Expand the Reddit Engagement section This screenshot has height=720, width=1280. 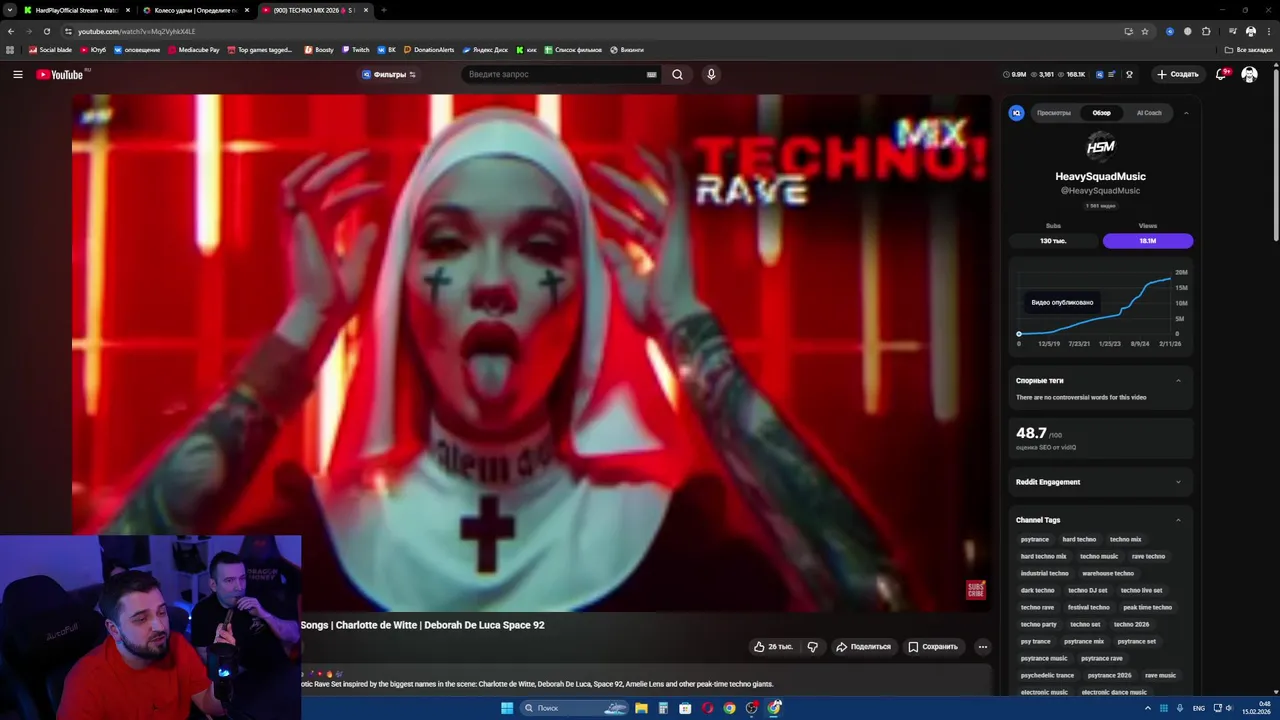1178,482
